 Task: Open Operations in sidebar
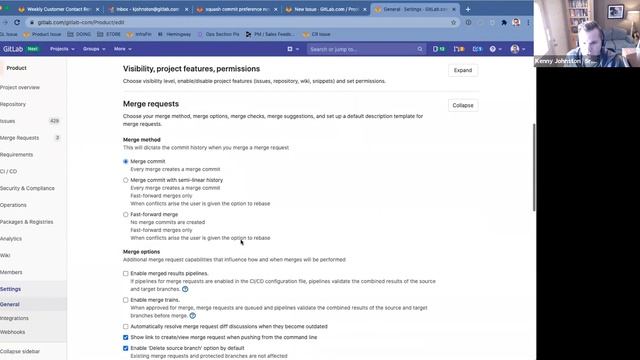point(13,205)
